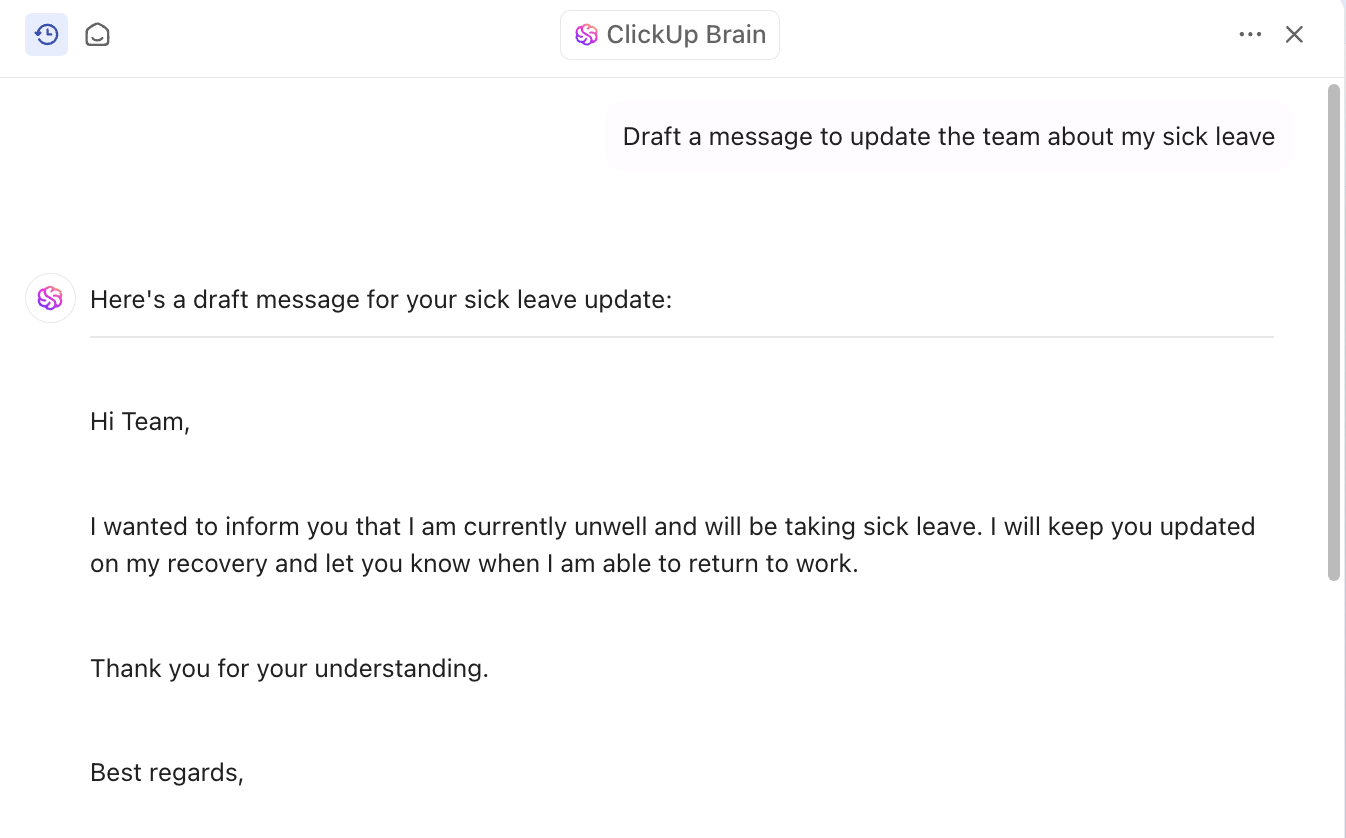Screen dimensions: 1346x838
Task: Click 'Thank you for your understanding.' line
Action: [x=289, y=668]
